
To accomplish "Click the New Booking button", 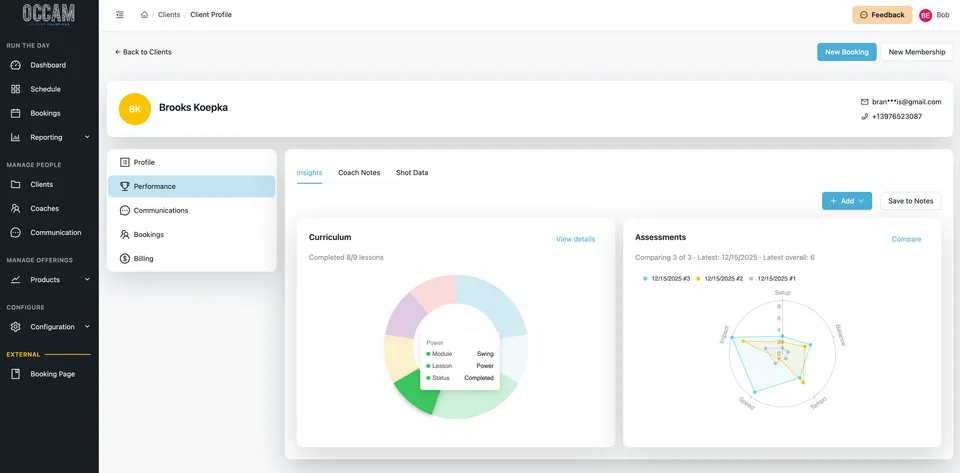I will (x=847, y=52).
